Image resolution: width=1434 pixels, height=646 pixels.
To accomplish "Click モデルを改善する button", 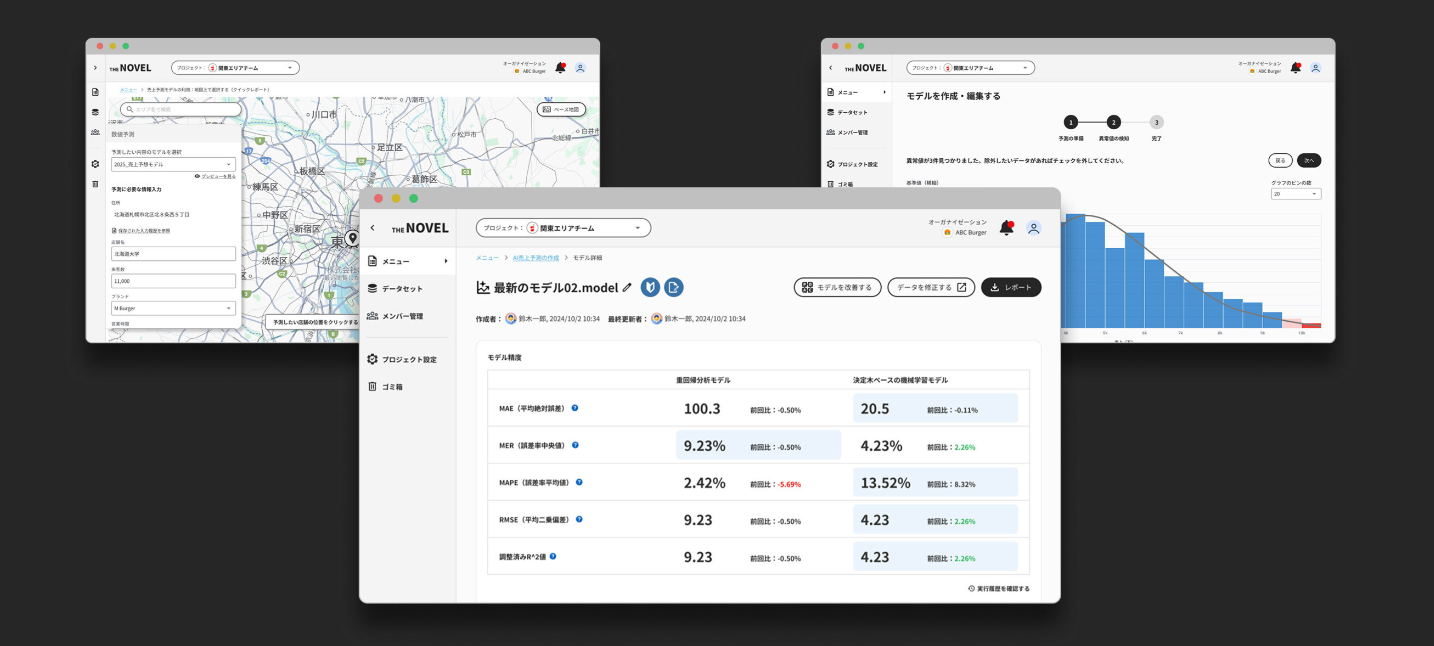I will 838,287.
